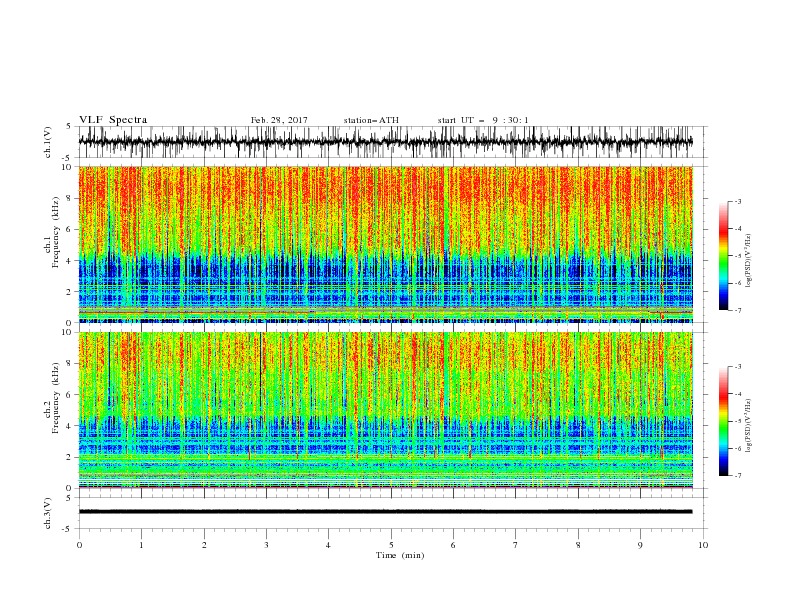Click the ch.1 voltage waveform trace
792x612 pixels.
pyautogui.click(x=386, y=142)
